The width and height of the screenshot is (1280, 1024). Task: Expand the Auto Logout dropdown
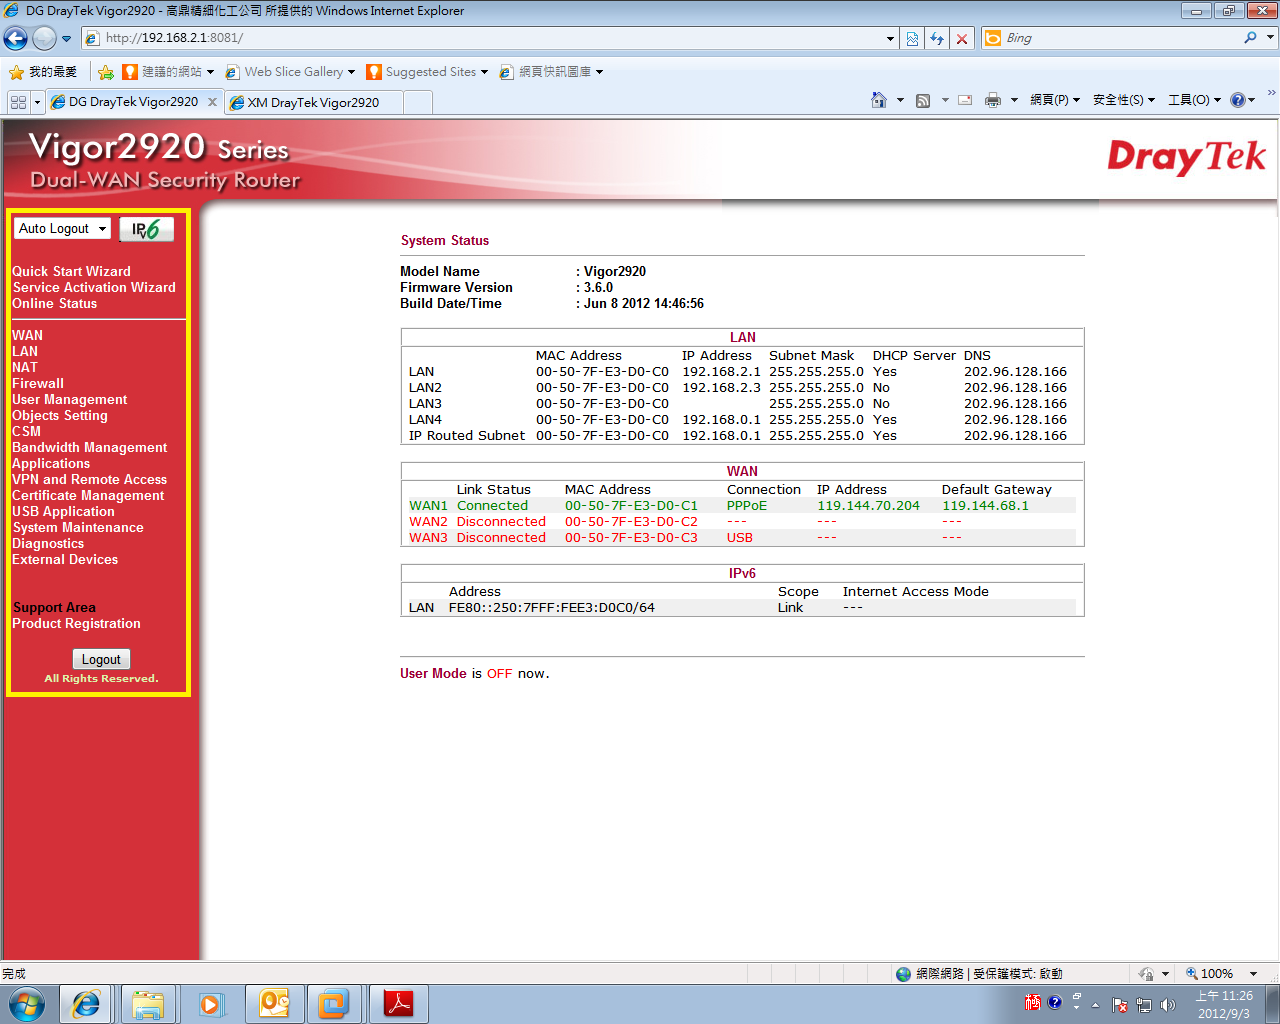[62, 229]
